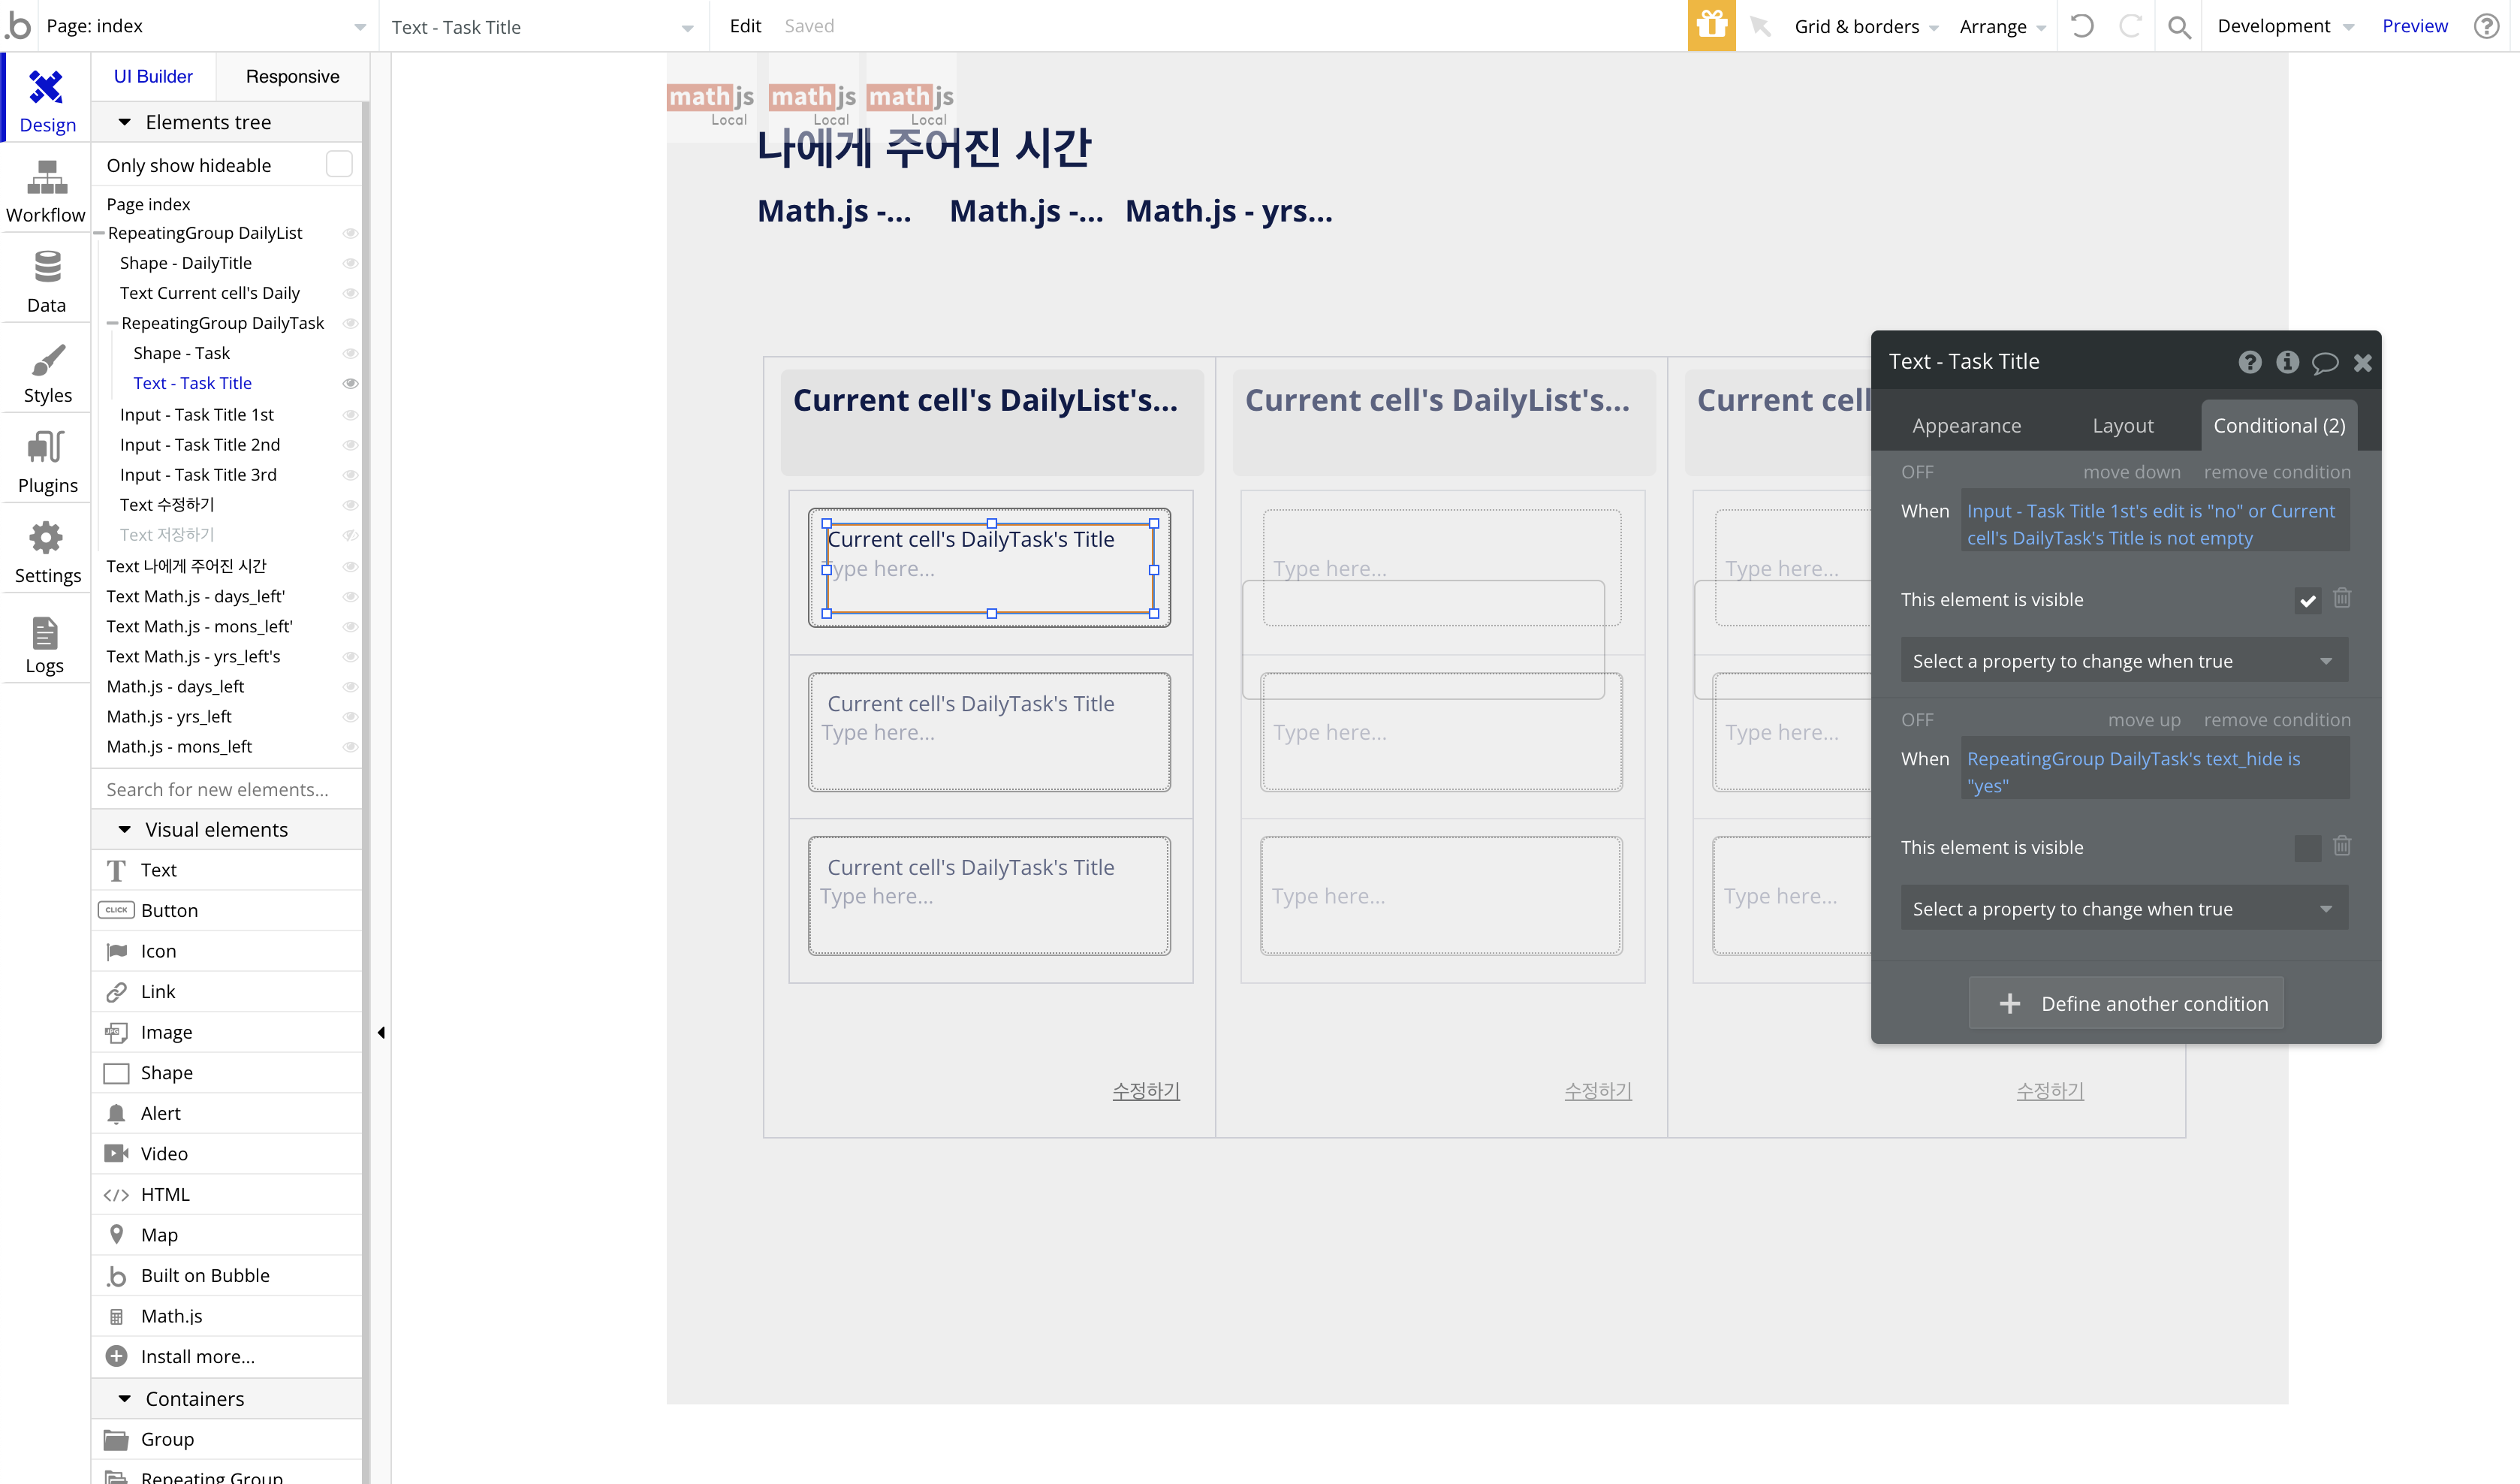This screenshot has height=1484, width=2520.
Task: Click Define another condition button
Action: pyautogui.click(x=2126, y=1003)
